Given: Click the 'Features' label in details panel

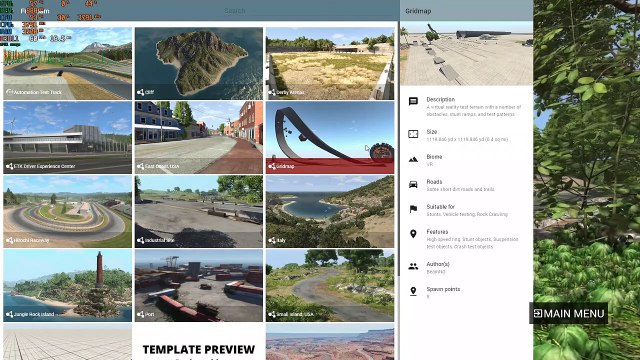Looking at the screenshot, I should point(437,231).
